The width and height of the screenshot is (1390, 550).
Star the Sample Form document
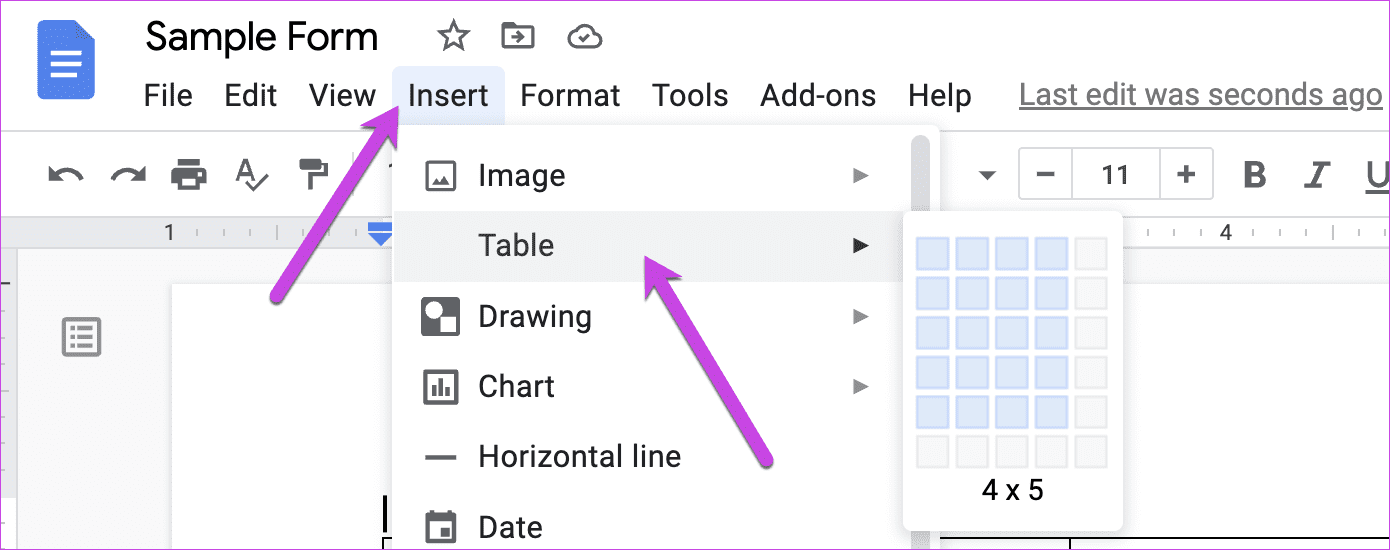(453, 38)
